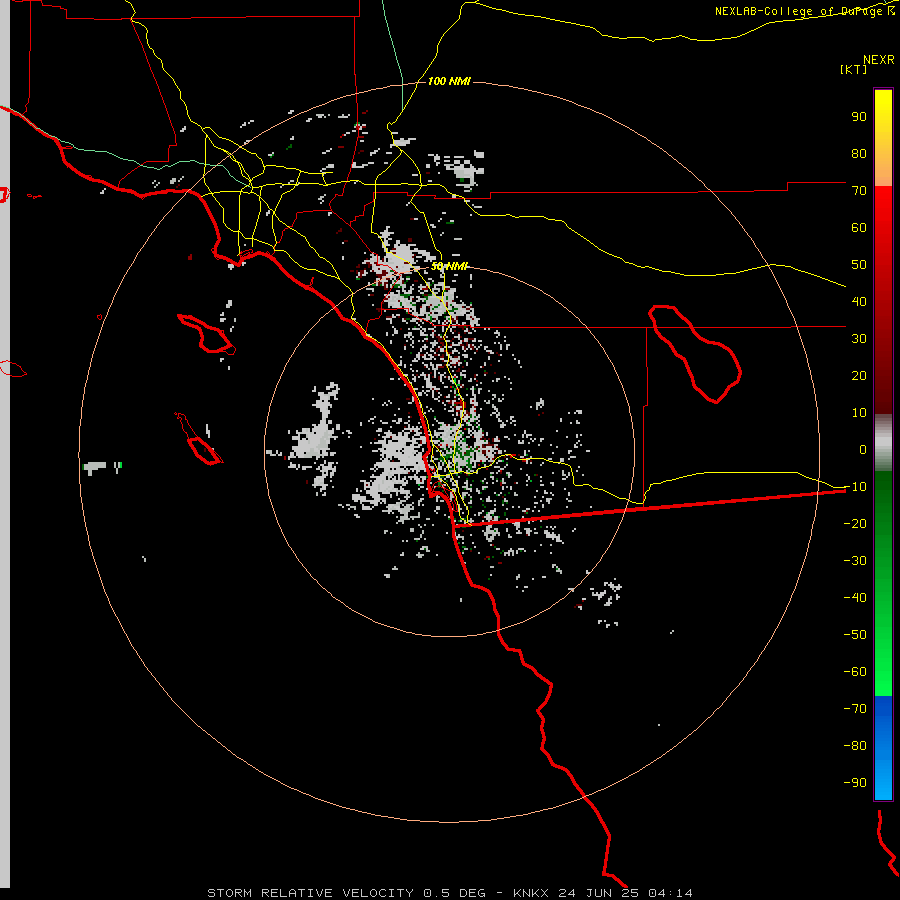Viewport: 900px width, 900px height.
Task: Click the KNKX station identifier in caption
Action: (x=530, y=893)
